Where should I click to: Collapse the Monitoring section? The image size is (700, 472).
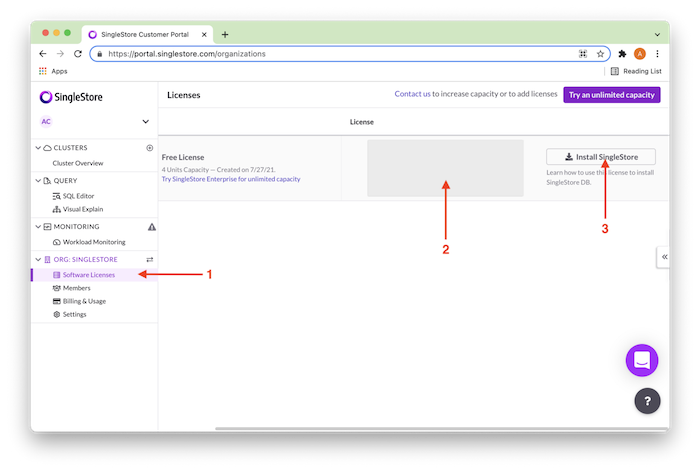pos(38,226)
